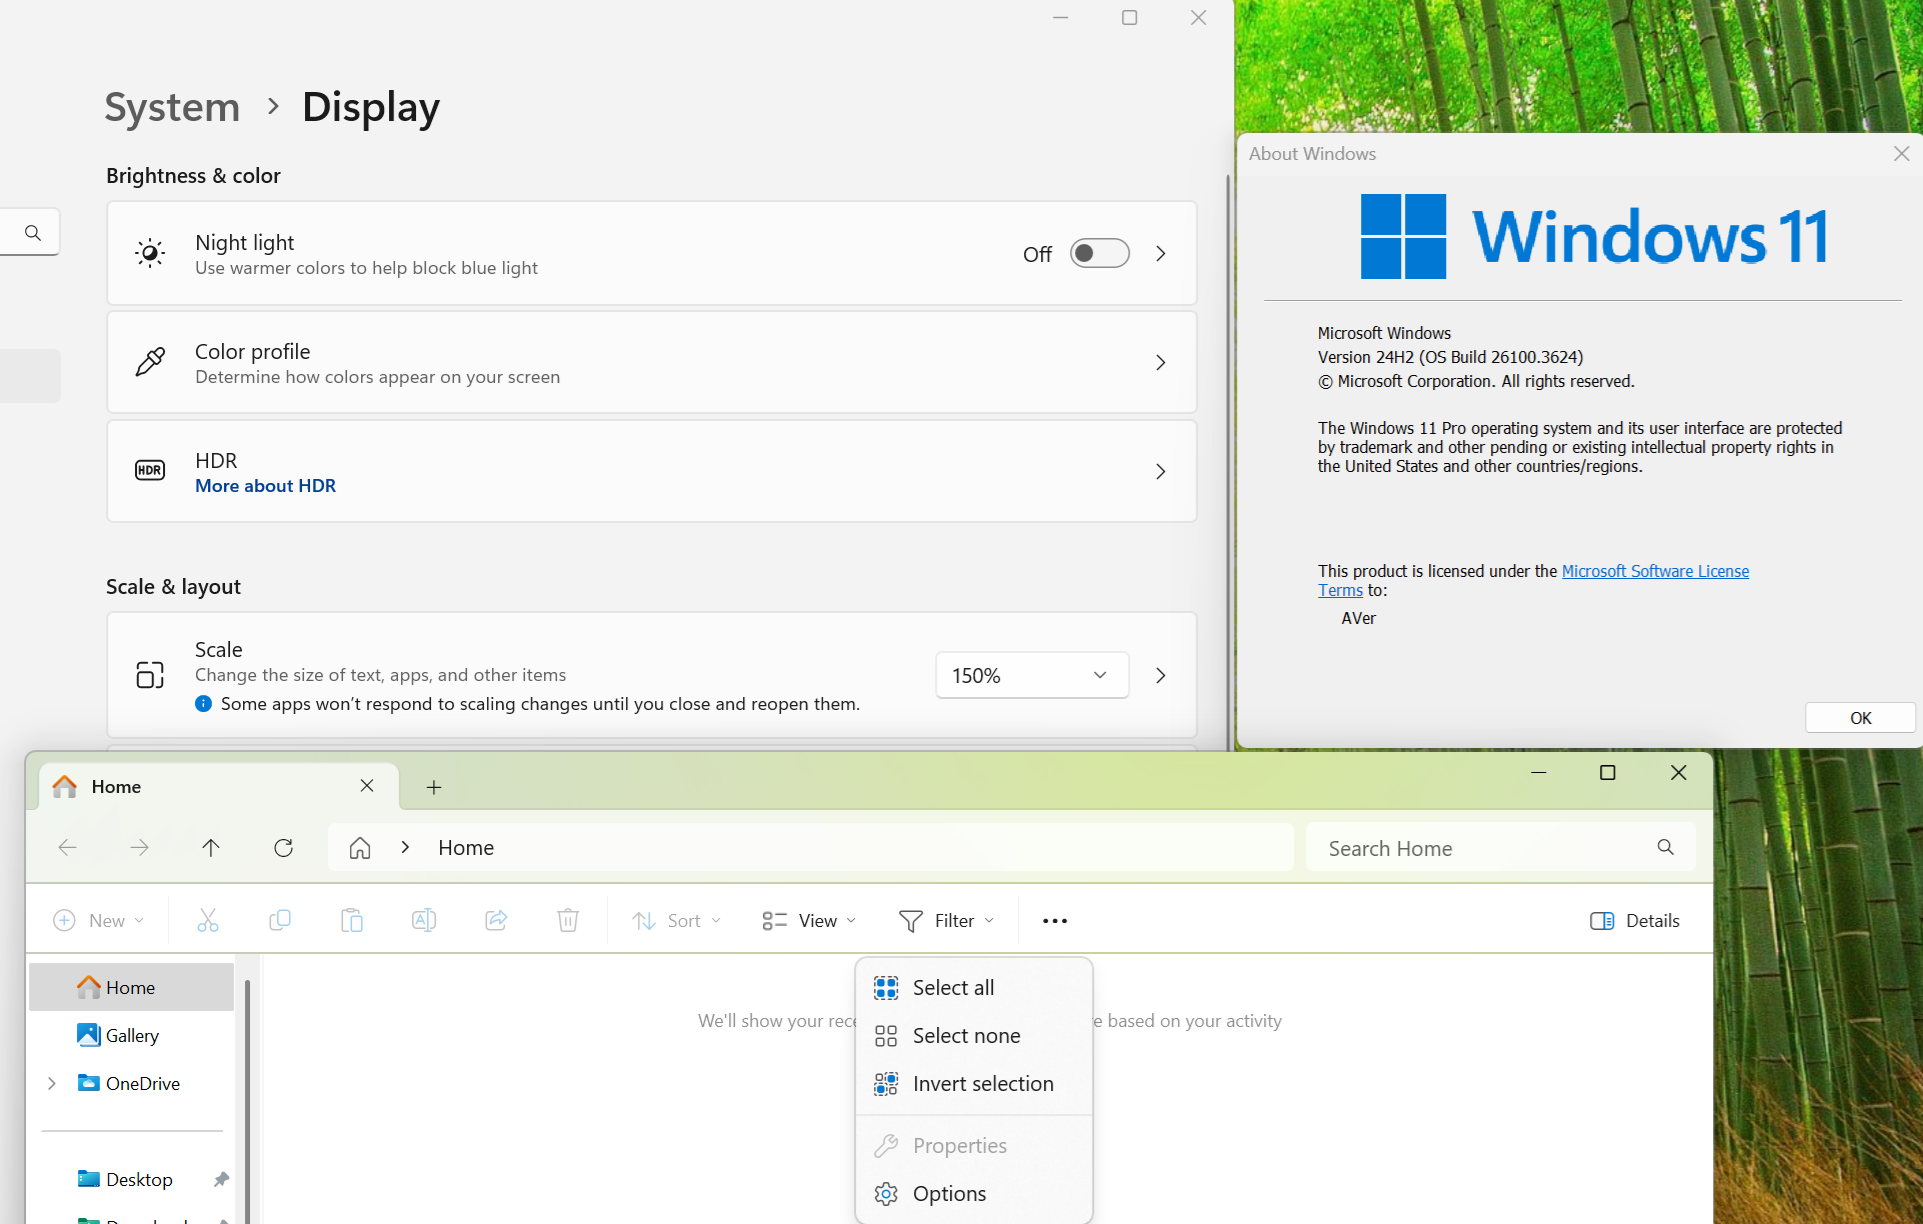Choose Invert selection from the menu
The height and width of the screenshot is (1224, 1923).
click(974, 1084)
